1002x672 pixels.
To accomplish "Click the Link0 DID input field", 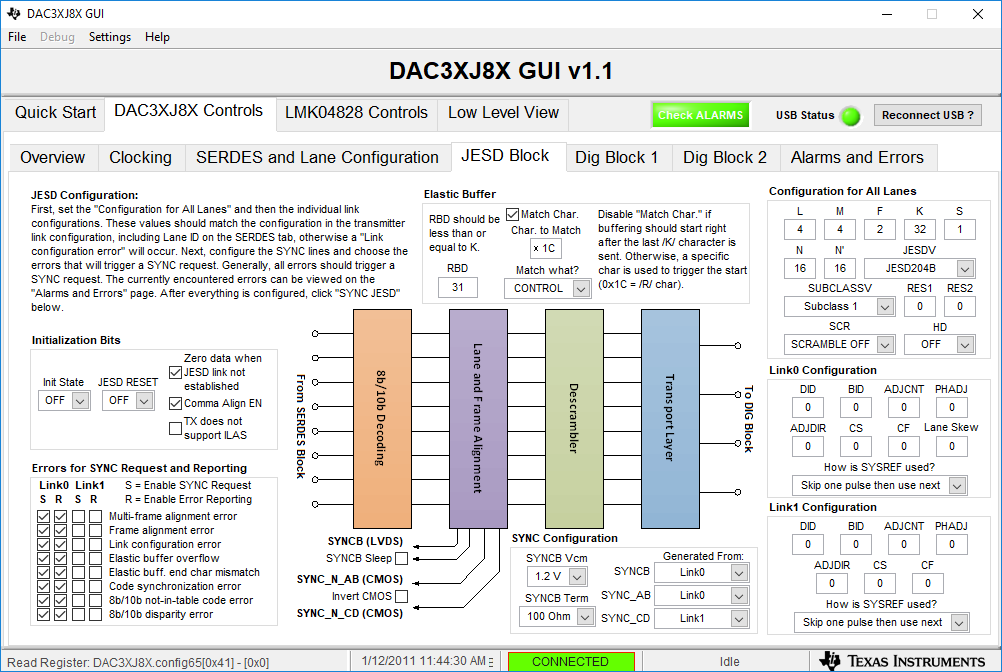I will (x=808, y=408).
